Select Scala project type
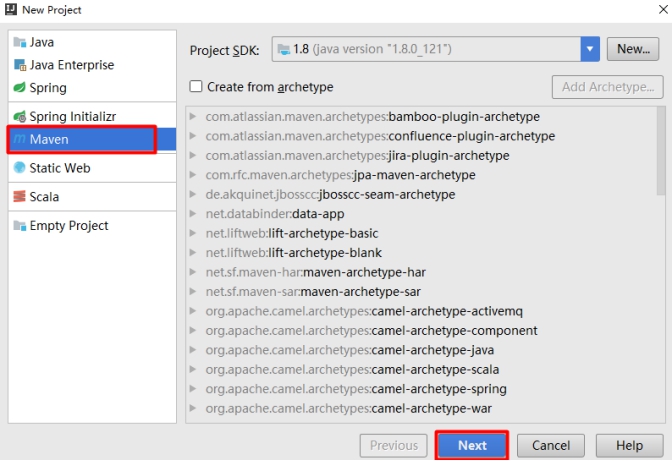The image size is (672, 461). [x=92, y=196]
